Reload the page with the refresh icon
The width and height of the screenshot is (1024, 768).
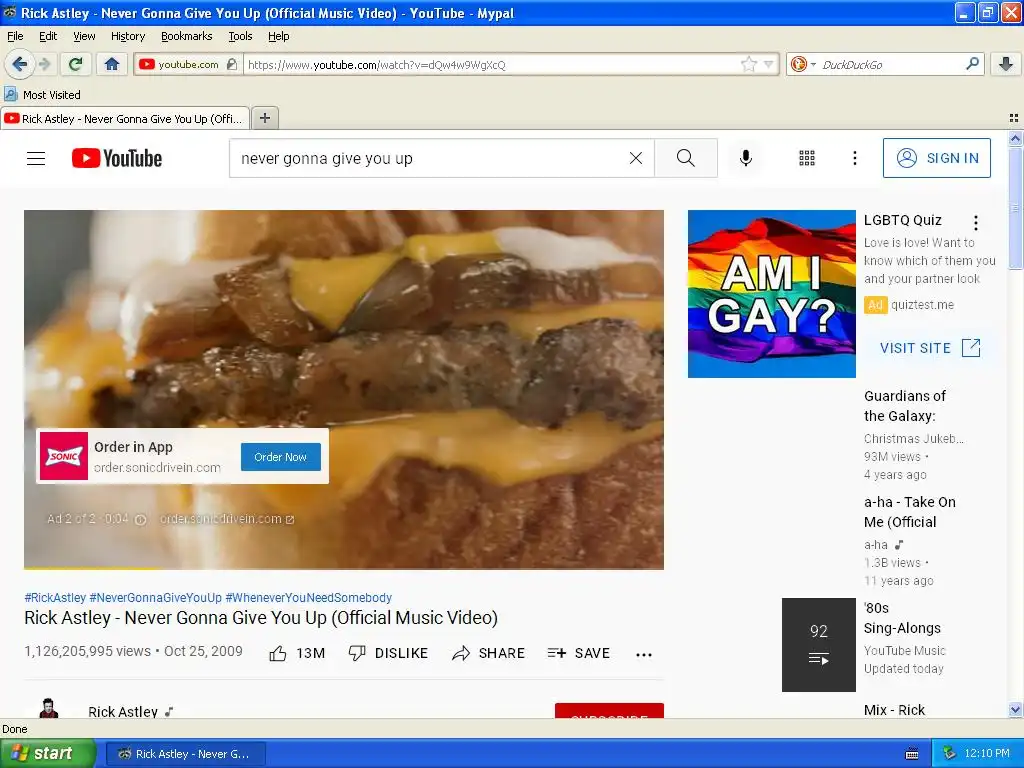[76, 64]
